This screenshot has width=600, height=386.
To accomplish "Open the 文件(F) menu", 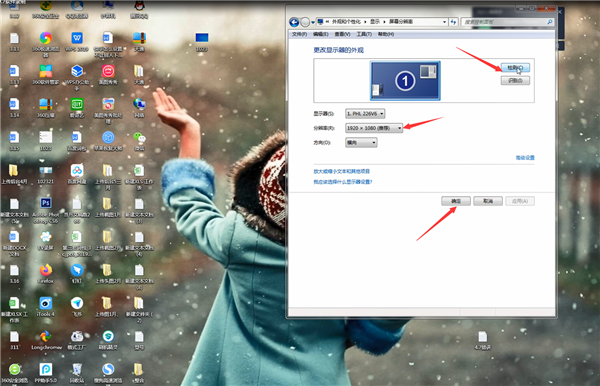I will point(299,34).
